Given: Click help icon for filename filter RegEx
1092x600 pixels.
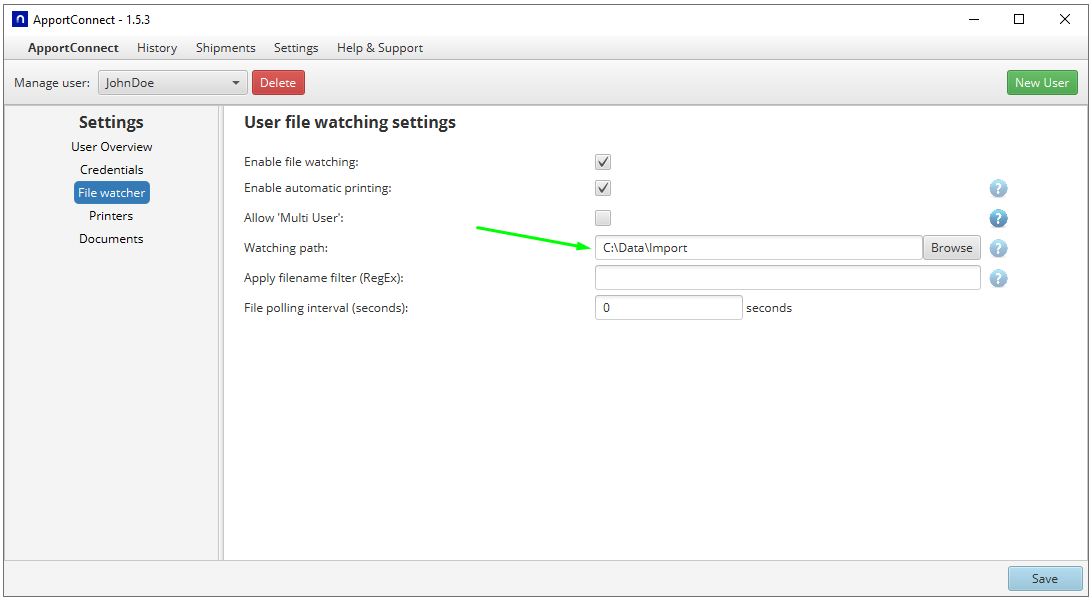Looking at the screenshot, I should [x=998, y=278].
